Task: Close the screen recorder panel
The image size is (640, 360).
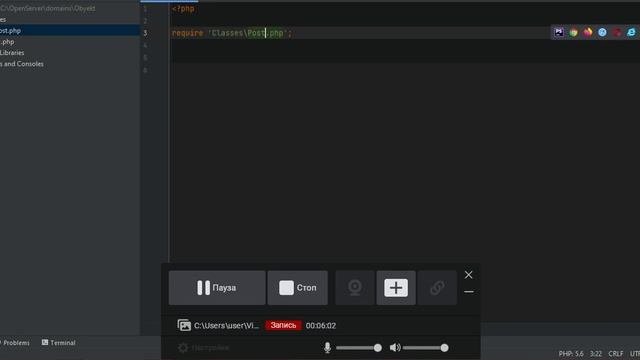Action: [x=469, y=275]
